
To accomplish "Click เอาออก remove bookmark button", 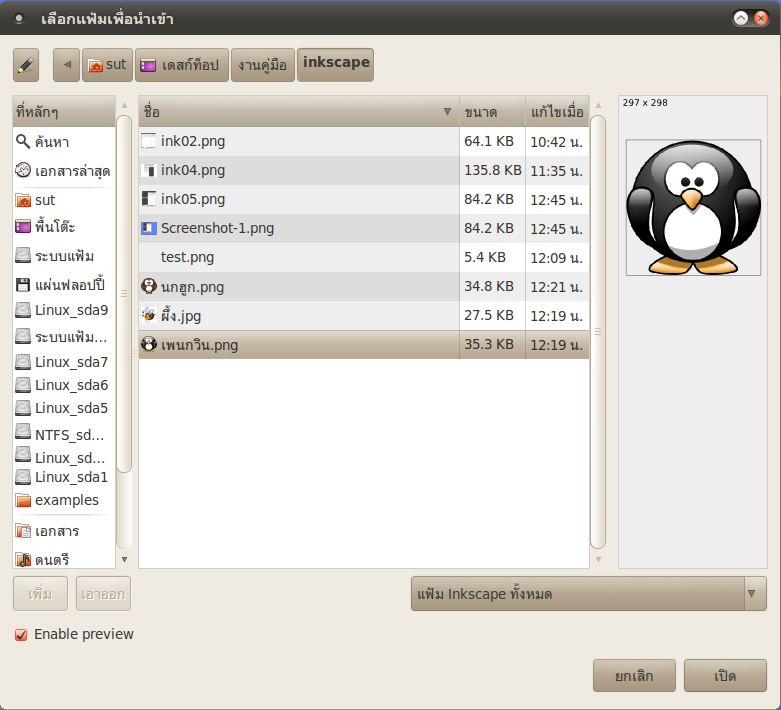I will [103, 593].
